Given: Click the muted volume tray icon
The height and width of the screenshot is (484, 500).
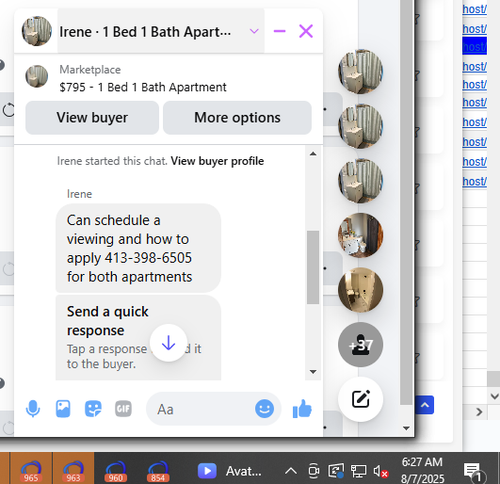Looking at the screenshot, I should pyautogui.click(x=381, y=471).
